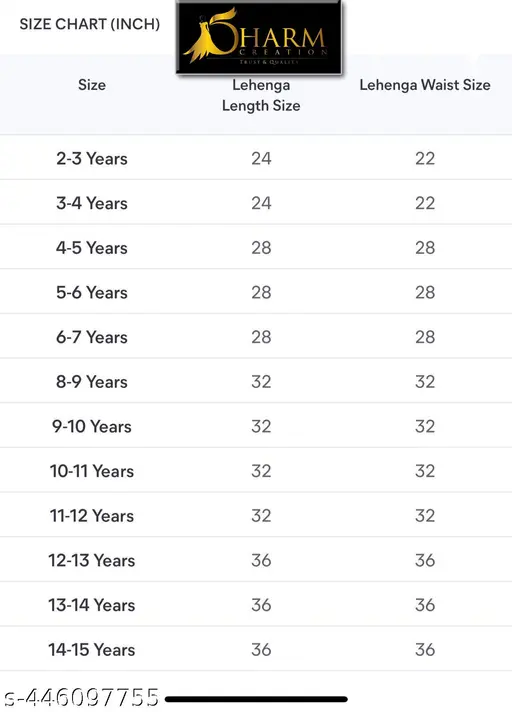This screenshot has width=512, height=712.
Task: Select the 2-3 Years size row
Action: [256, 158]
